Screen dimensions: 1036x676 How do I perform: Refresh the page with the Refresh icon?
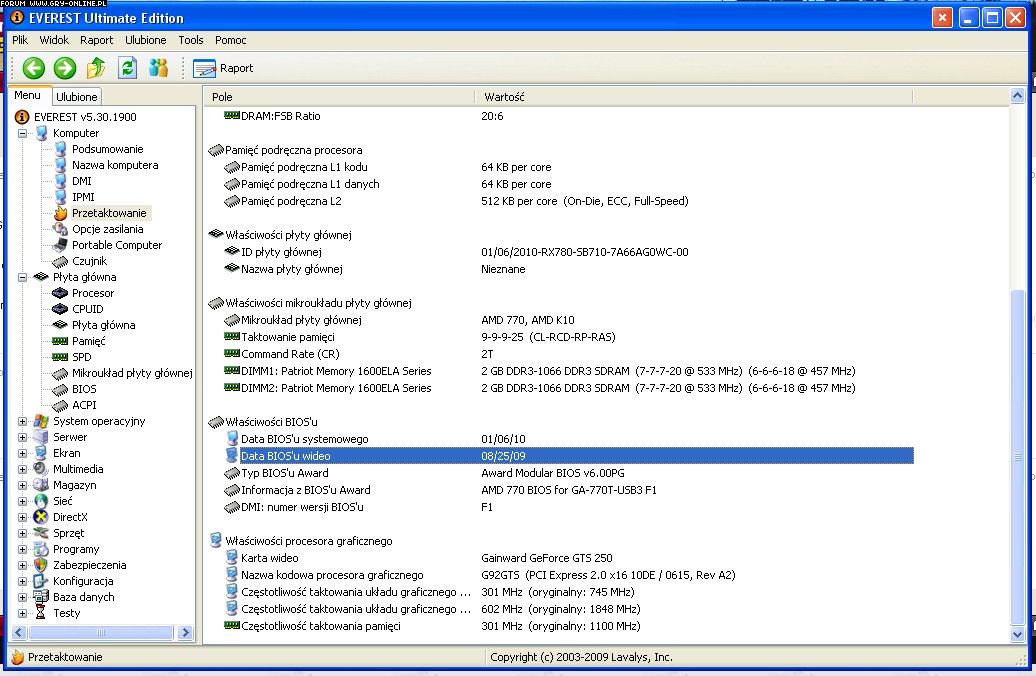click(x=128, y=67)
